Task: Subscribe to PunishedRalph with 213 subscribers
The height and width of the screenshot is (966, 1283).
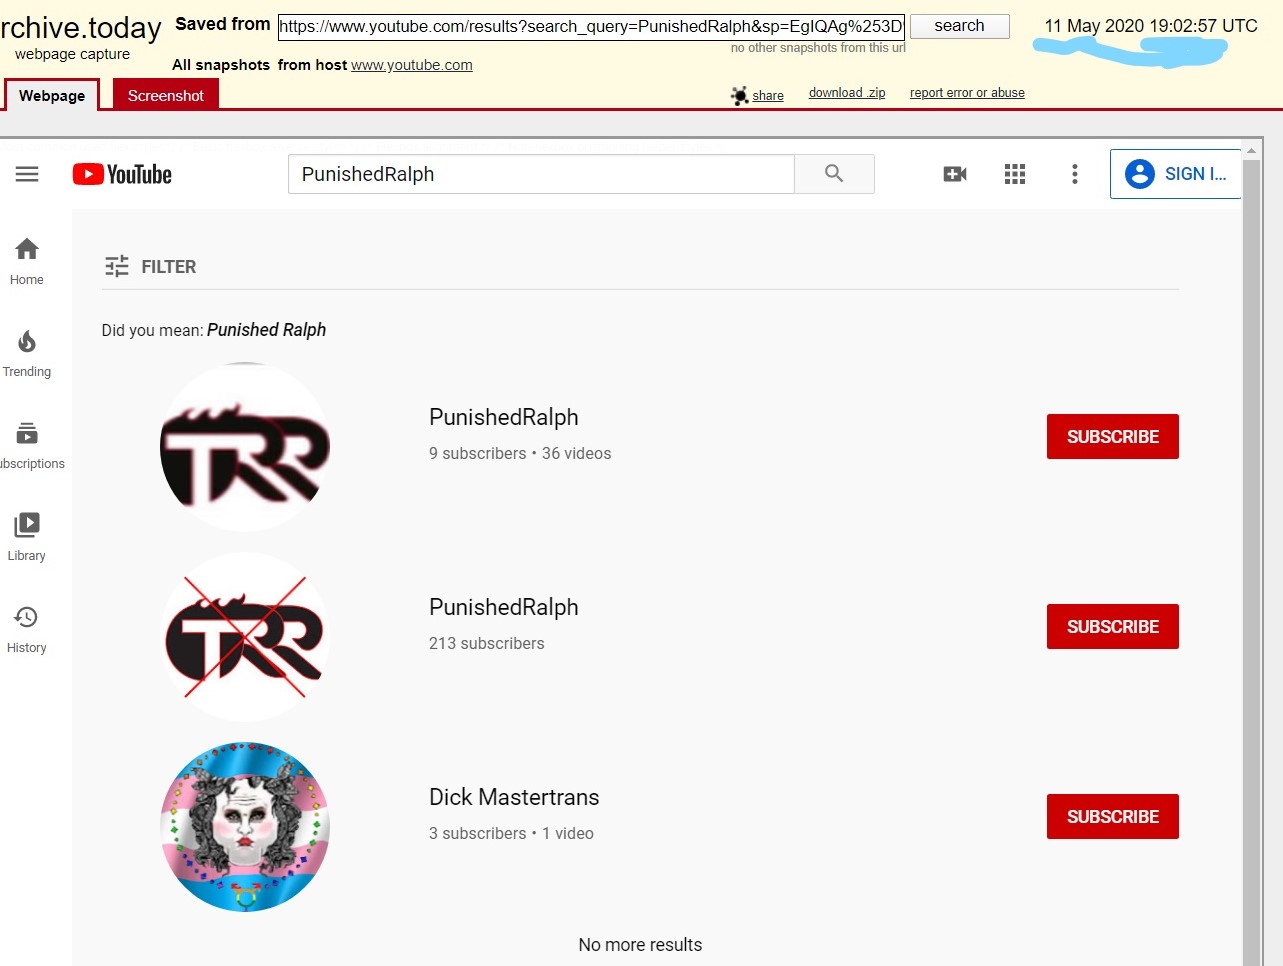Action: [x=1113, y=627]
